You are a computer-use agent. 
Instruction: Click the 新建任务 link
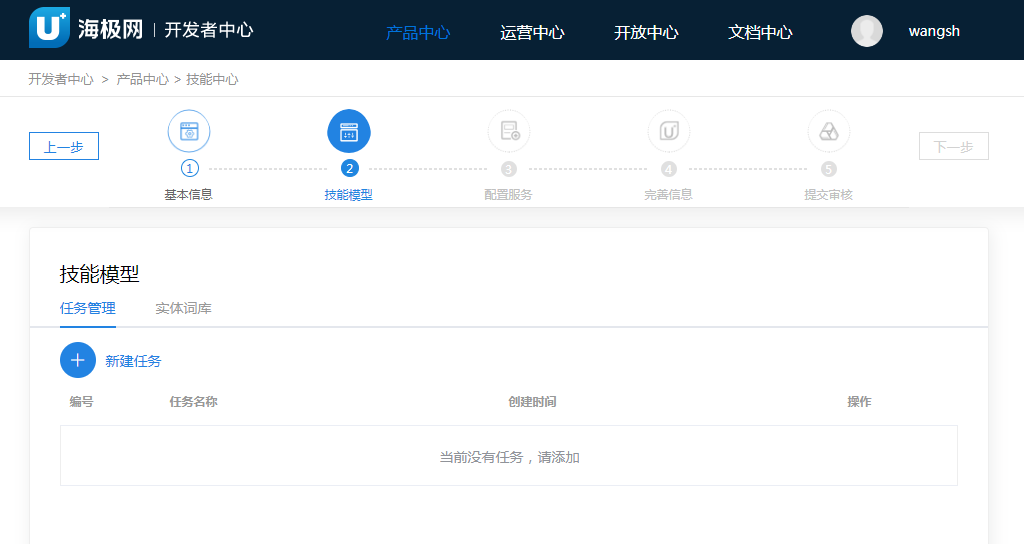click(133, 361)
